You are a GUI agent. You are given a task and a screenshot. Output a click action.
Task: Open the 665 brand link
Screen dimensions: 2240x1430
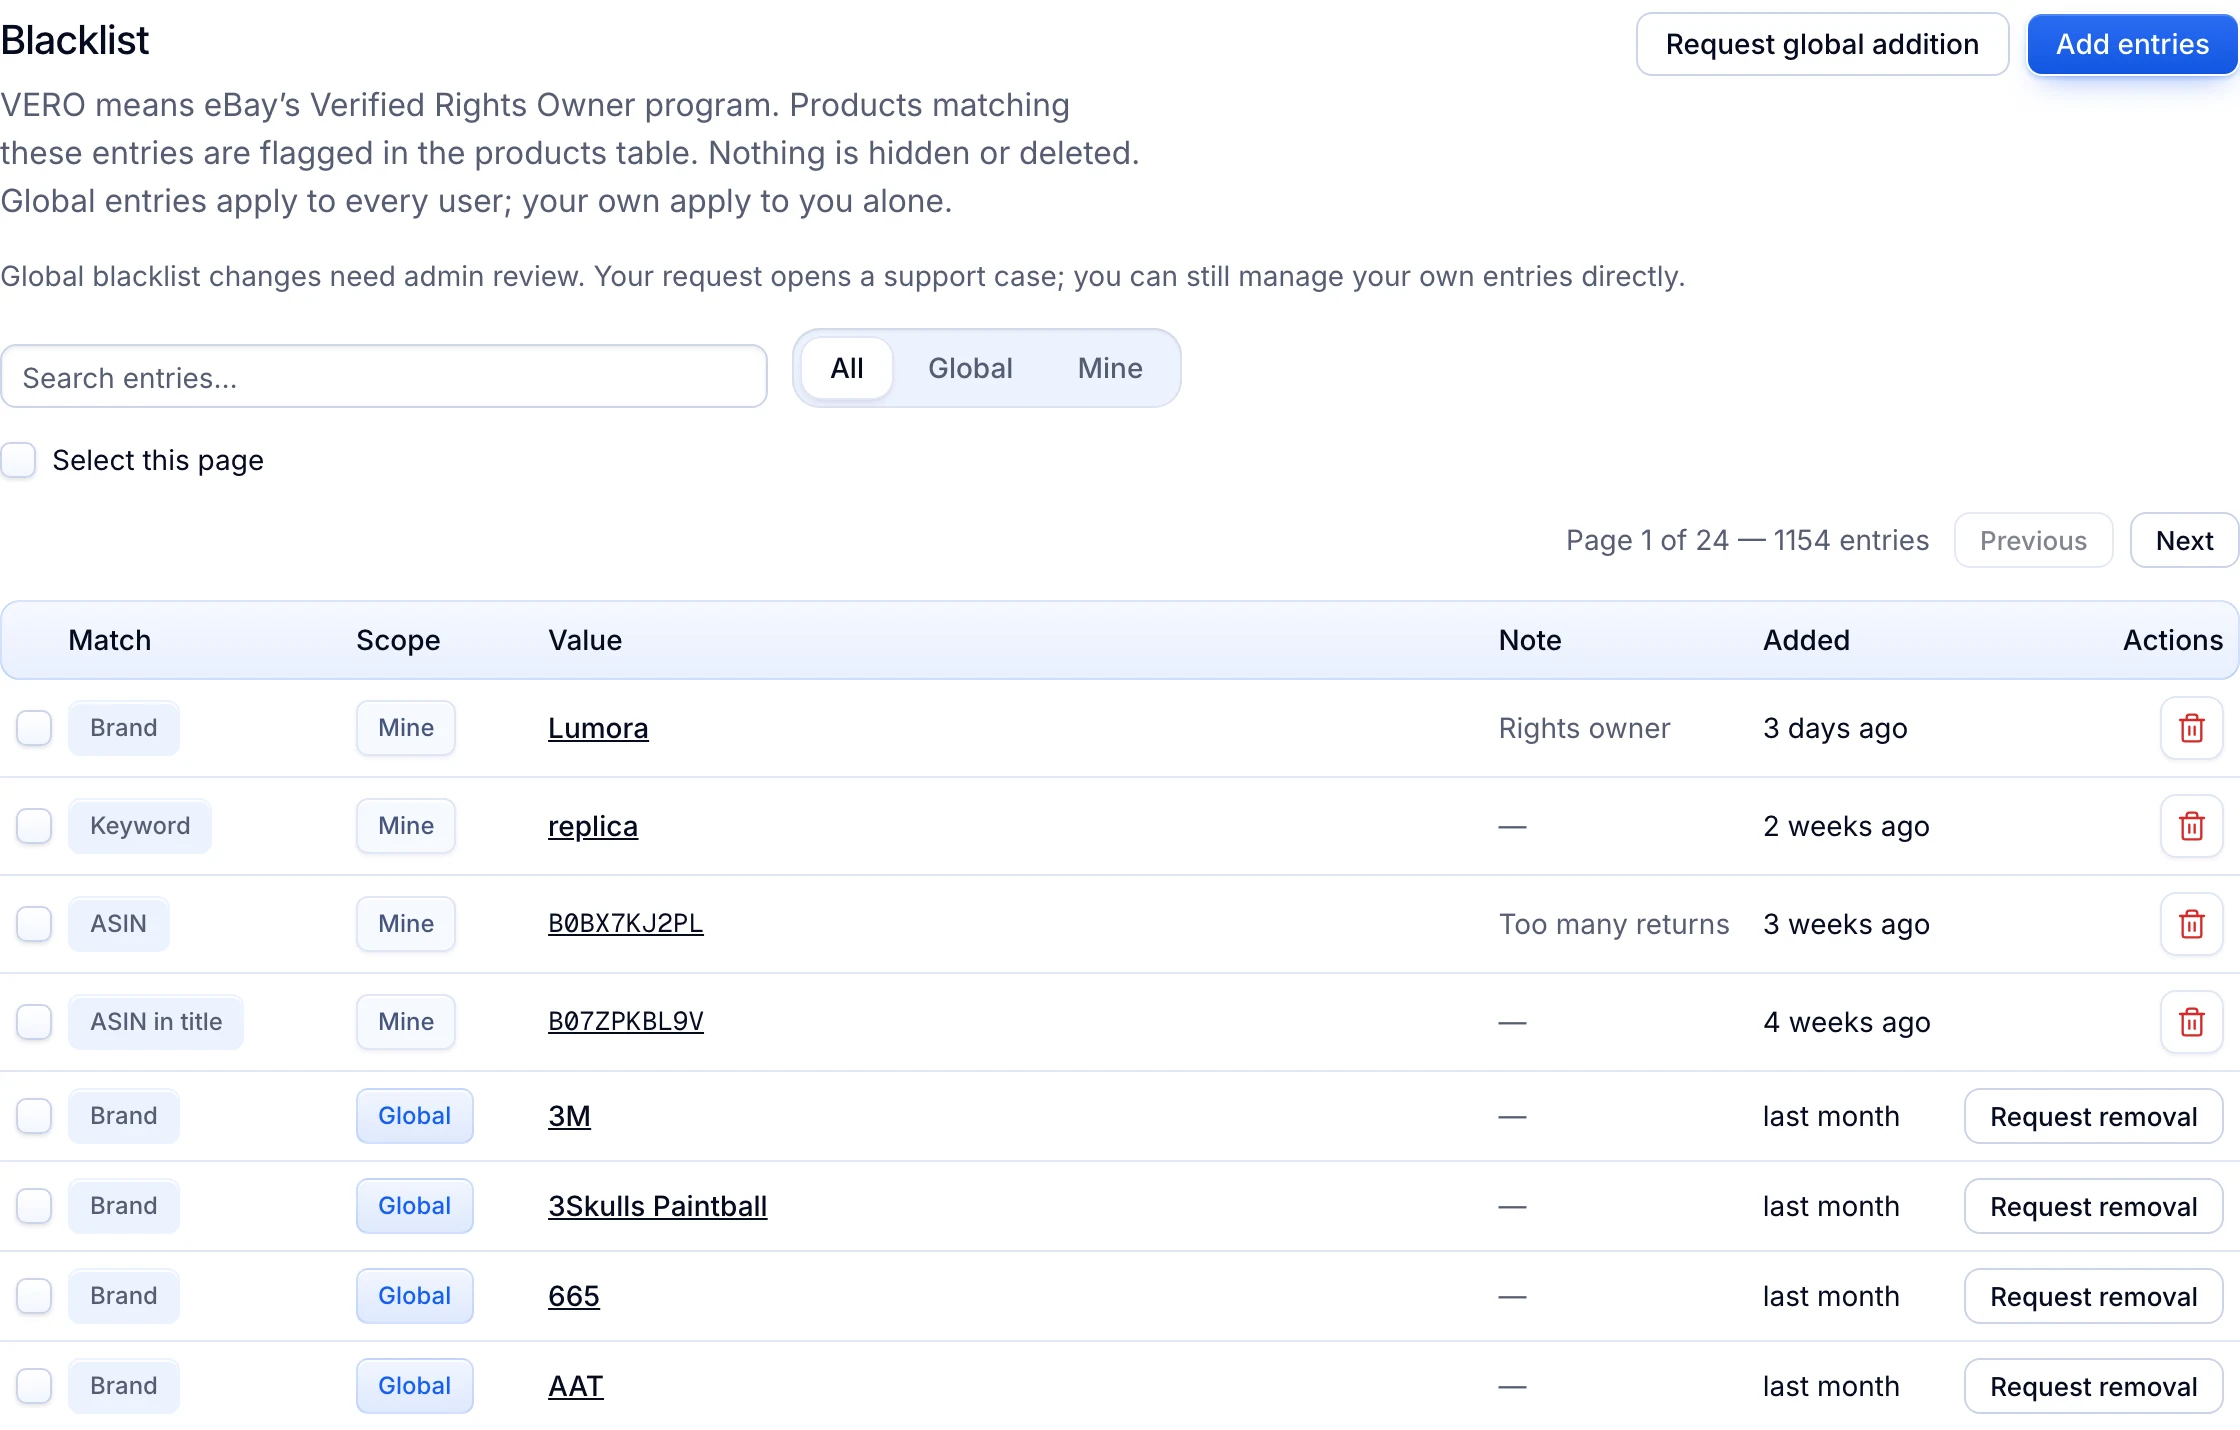(x=574, y=1296)
